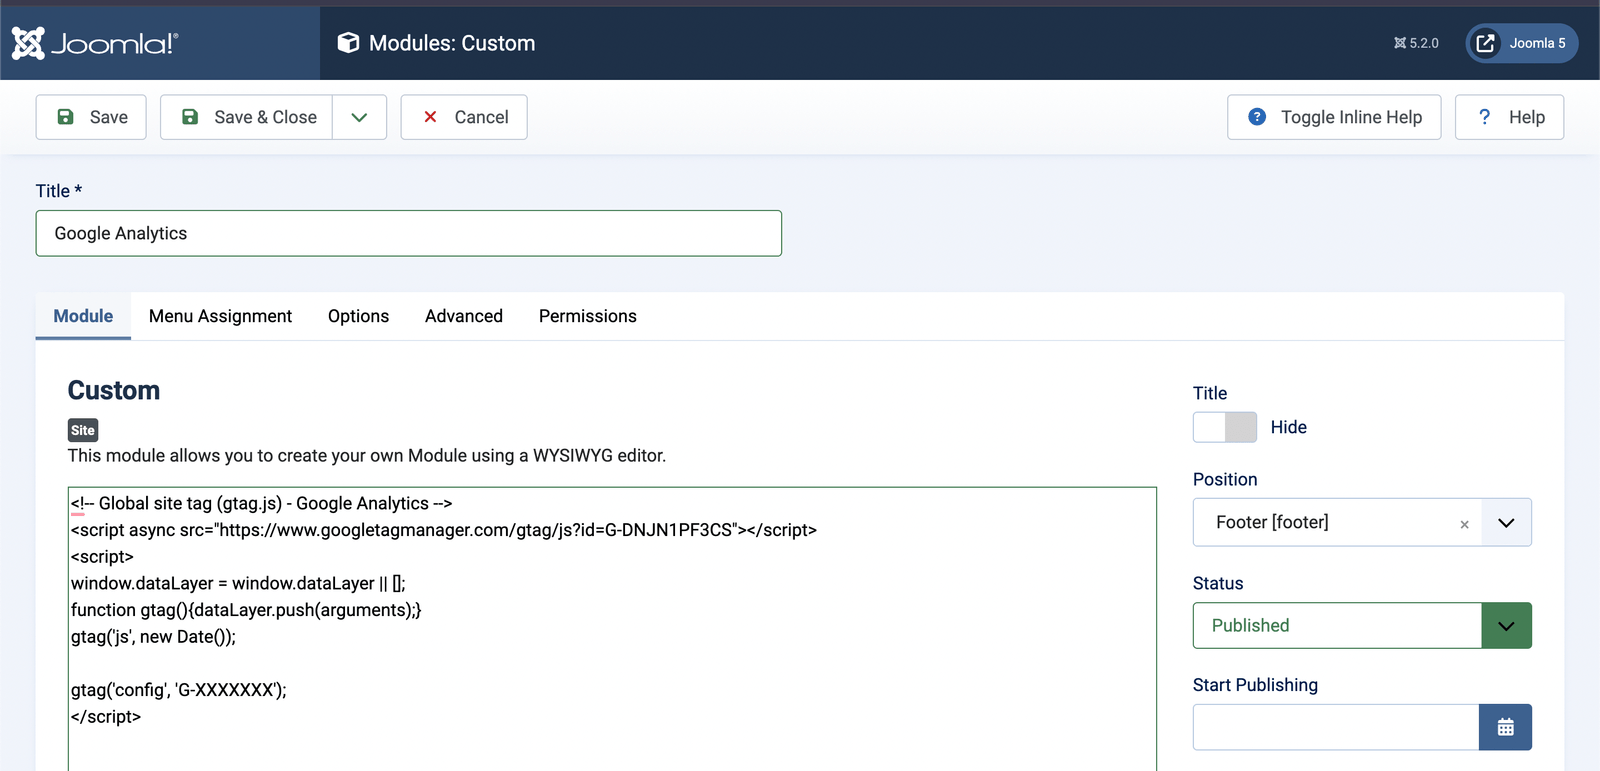1600x771 pixels.
Task: Click the "Modules: Custom" page title
Action: (452, 43)
